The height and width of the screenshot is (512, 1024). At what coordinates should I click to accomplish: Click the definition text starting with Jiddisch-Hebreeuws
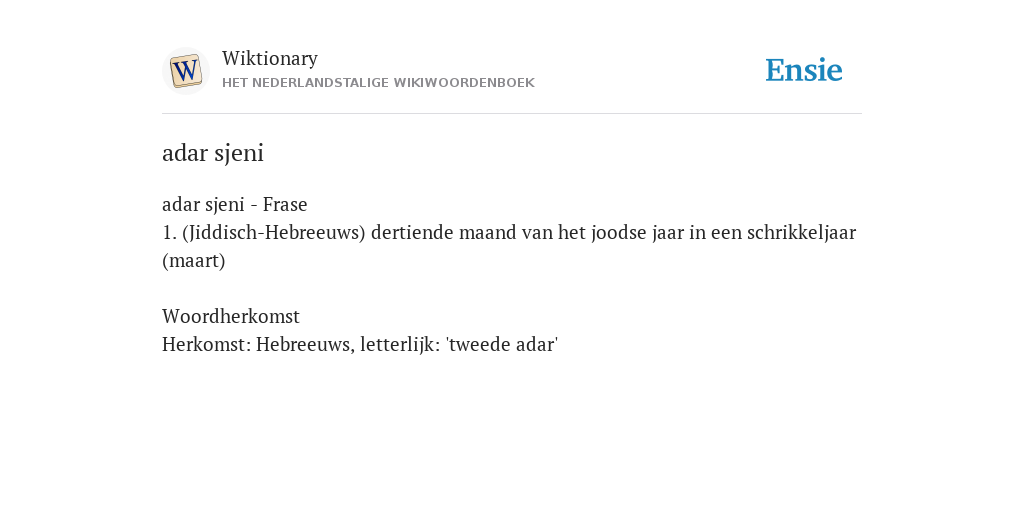coord(509,246)
